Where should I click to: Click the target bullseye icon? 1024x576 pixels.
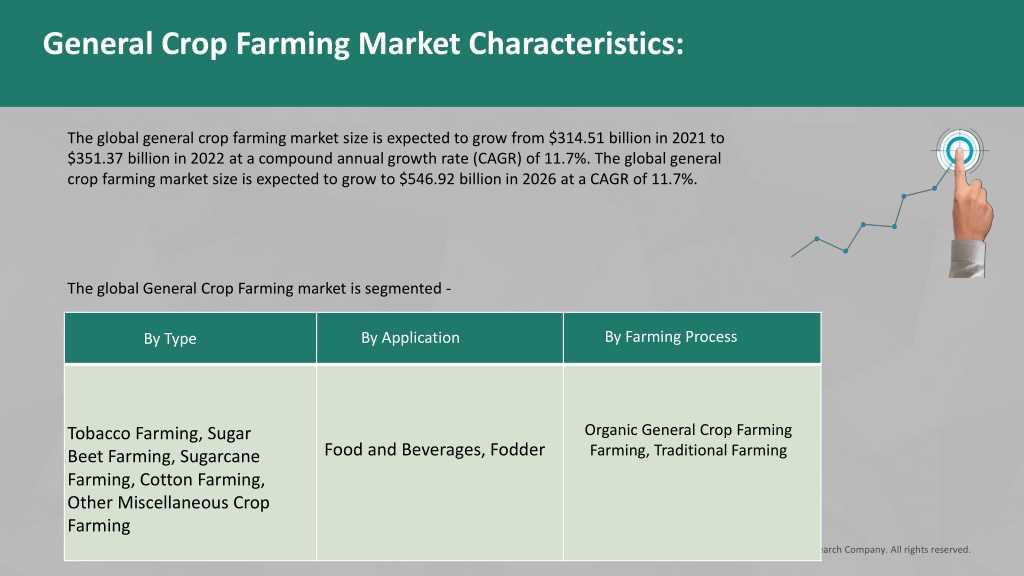pos(959,150)
